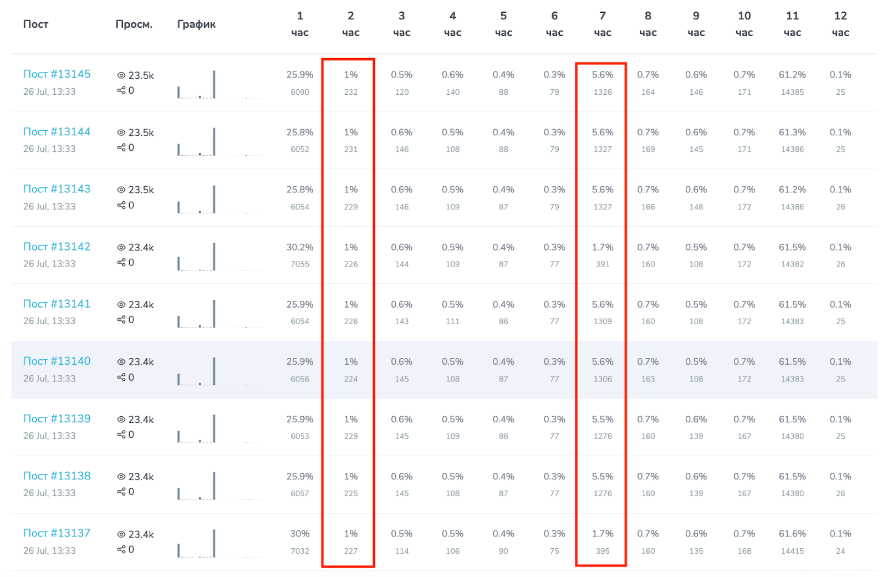Click the views eye icon for Пост #13145
Image resolution: width=887 pixels, height=577 pixels.
click(x=121, y=75)
